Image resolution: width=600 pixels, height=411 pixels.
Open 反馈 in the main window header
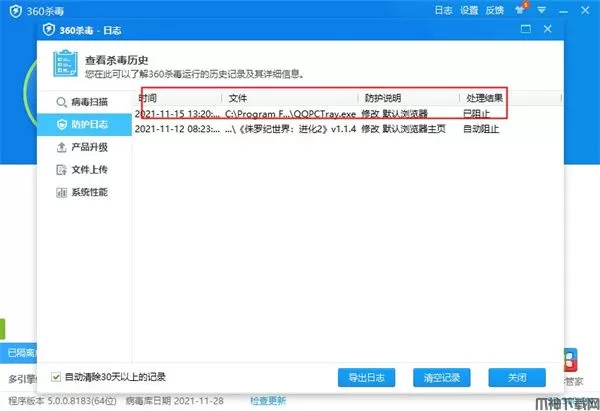pyautogui.click(x=495, y=10)
